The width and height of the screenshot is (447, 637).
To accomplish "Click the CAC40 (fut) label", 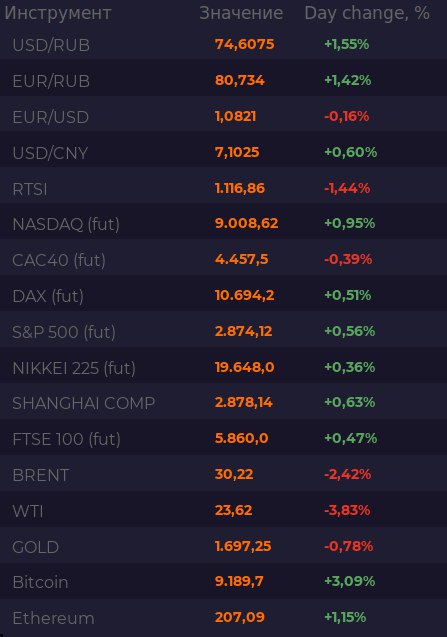I will [59, 260].
